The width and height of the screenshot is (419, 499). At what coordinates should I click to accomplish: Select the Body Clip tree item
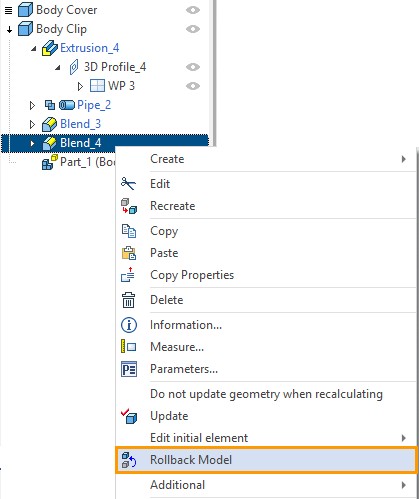point(61,29)
